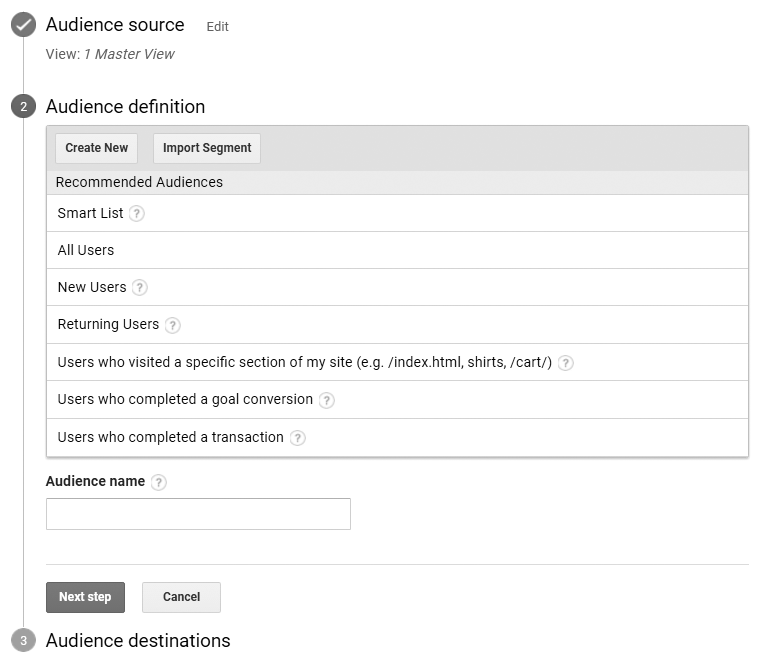Choose the Returning Users audience
The height and width of the screenshot is (666, 774).
397,325
